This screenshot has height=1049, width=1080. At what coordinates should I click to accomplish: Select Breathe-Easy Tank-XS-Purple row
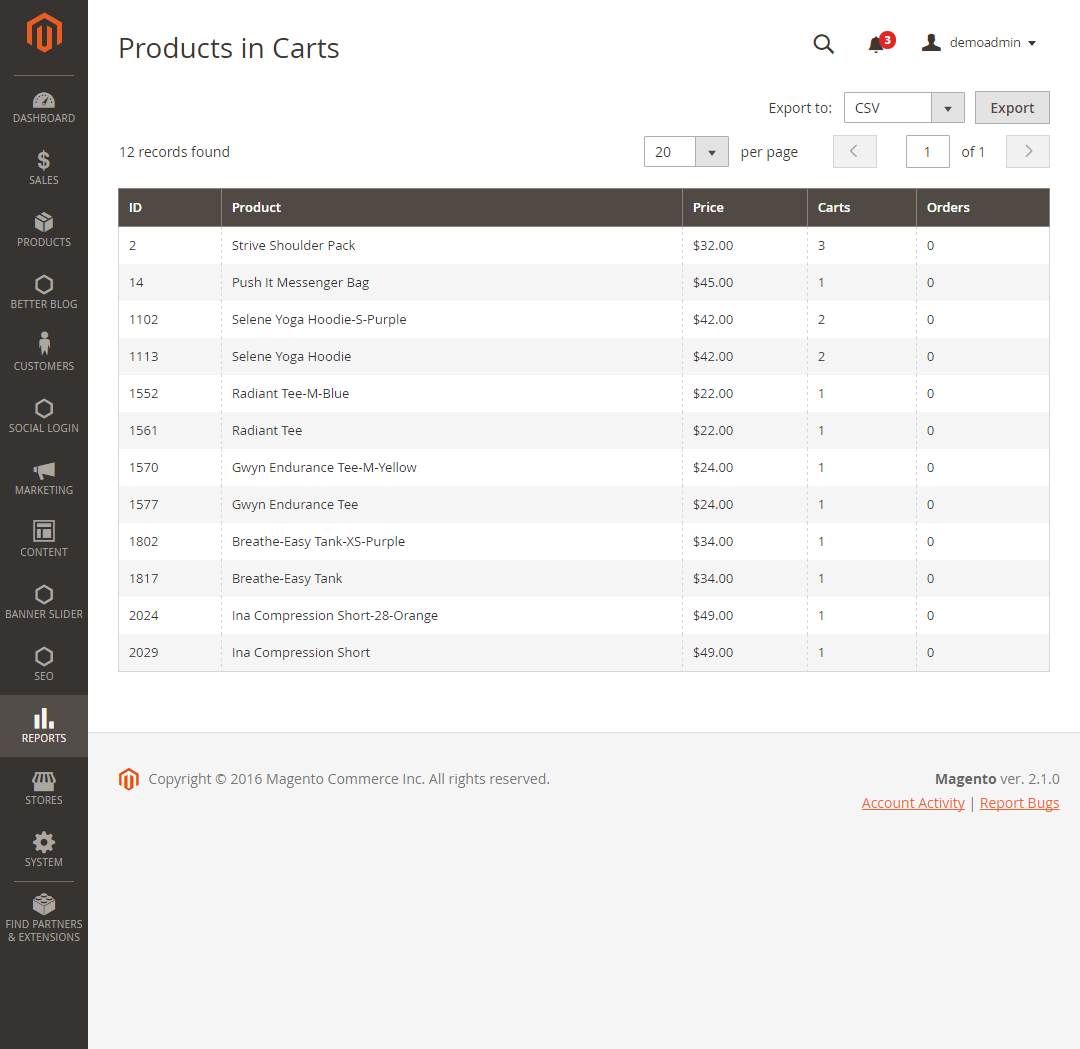tap(584, 541)
